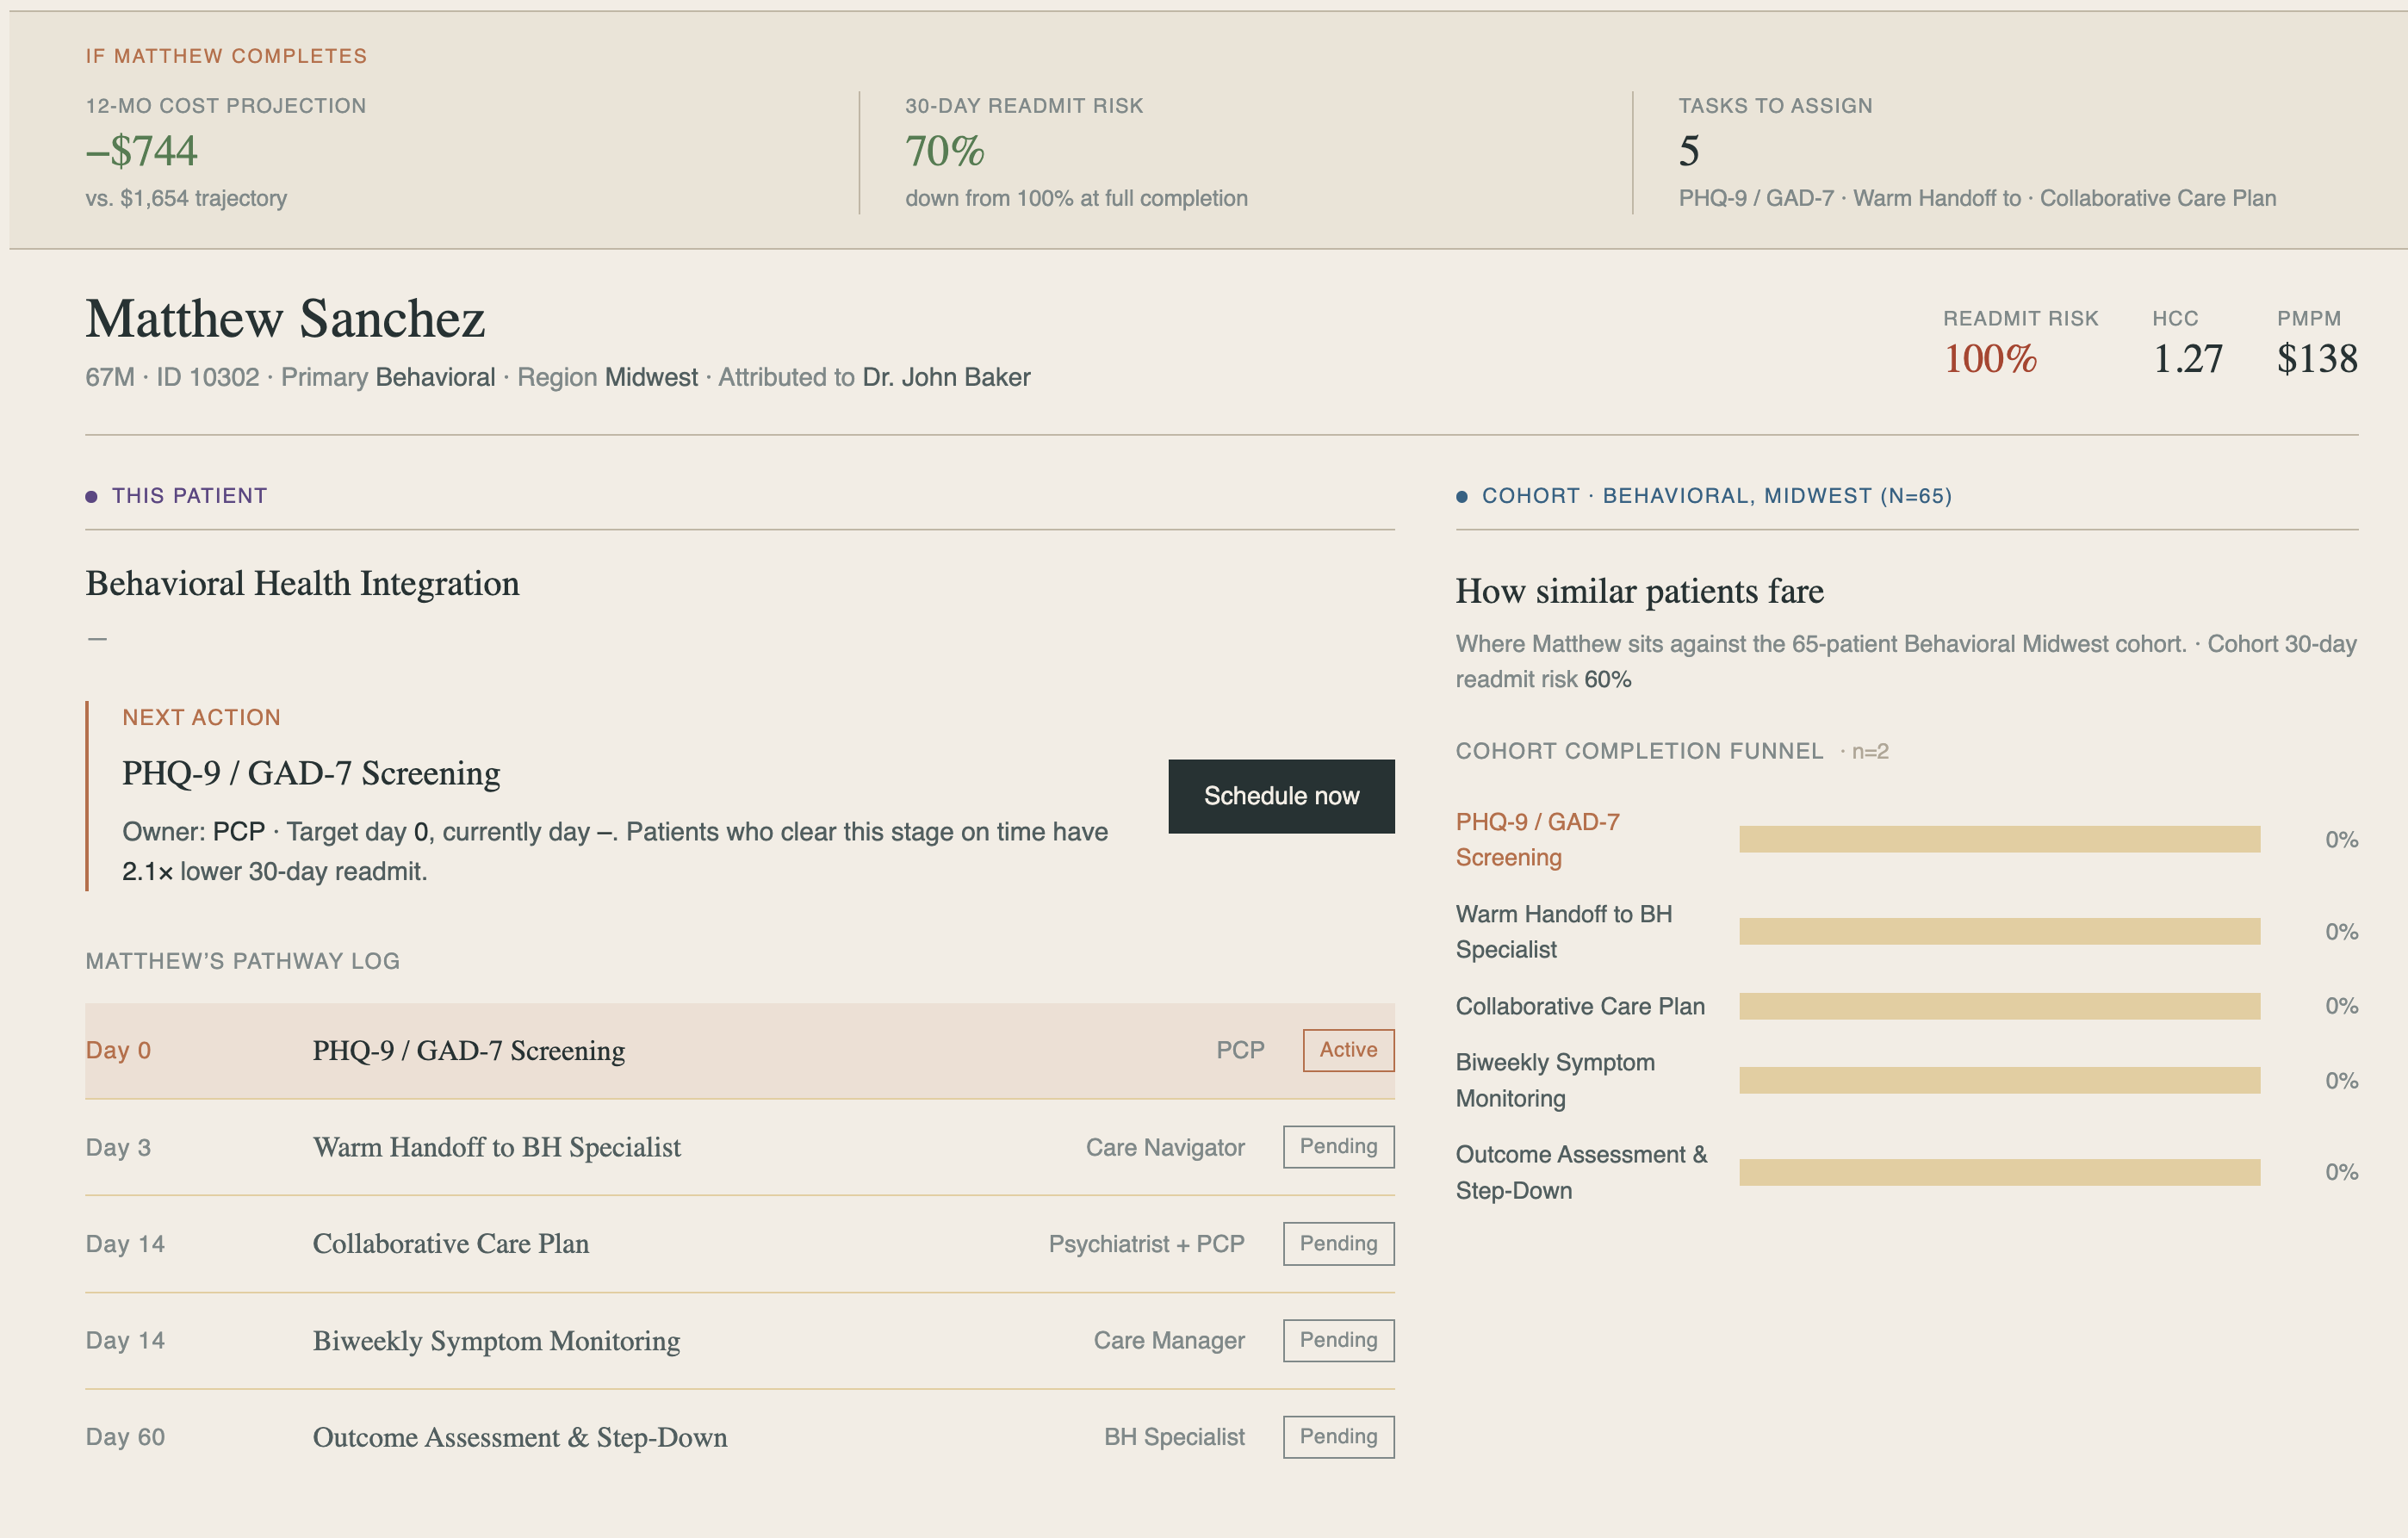
Task: Click the tasks list summary under Tasks to Assign
Action: coord(1977,198)
